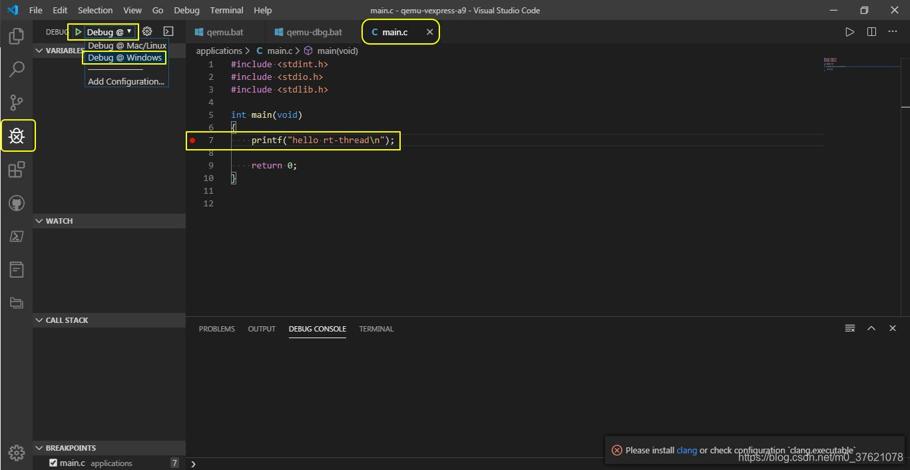910x470 pixels.
Task: Switch to the TERMINAL panel tab
Action: (376, 328)
